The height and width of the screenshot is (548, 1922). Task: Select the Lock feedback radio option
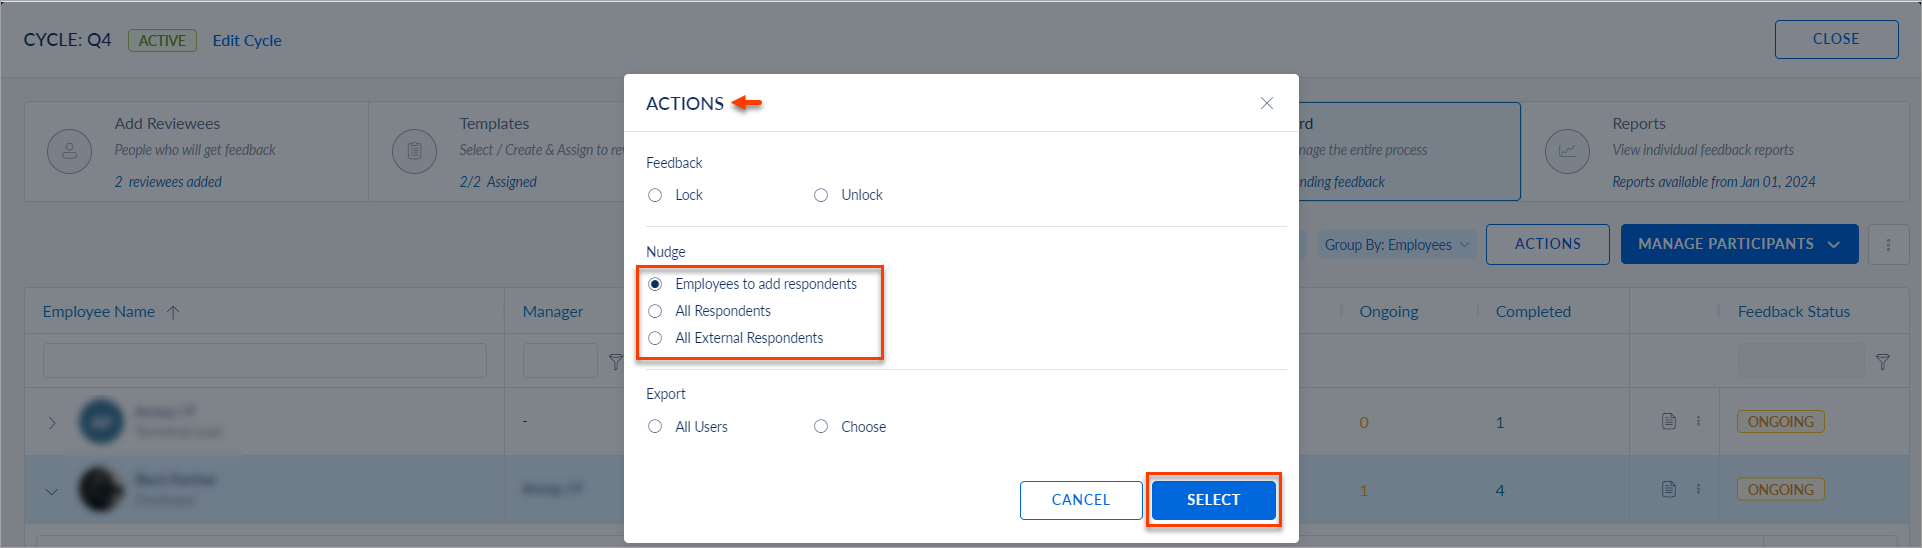click(x=655, y=195)
